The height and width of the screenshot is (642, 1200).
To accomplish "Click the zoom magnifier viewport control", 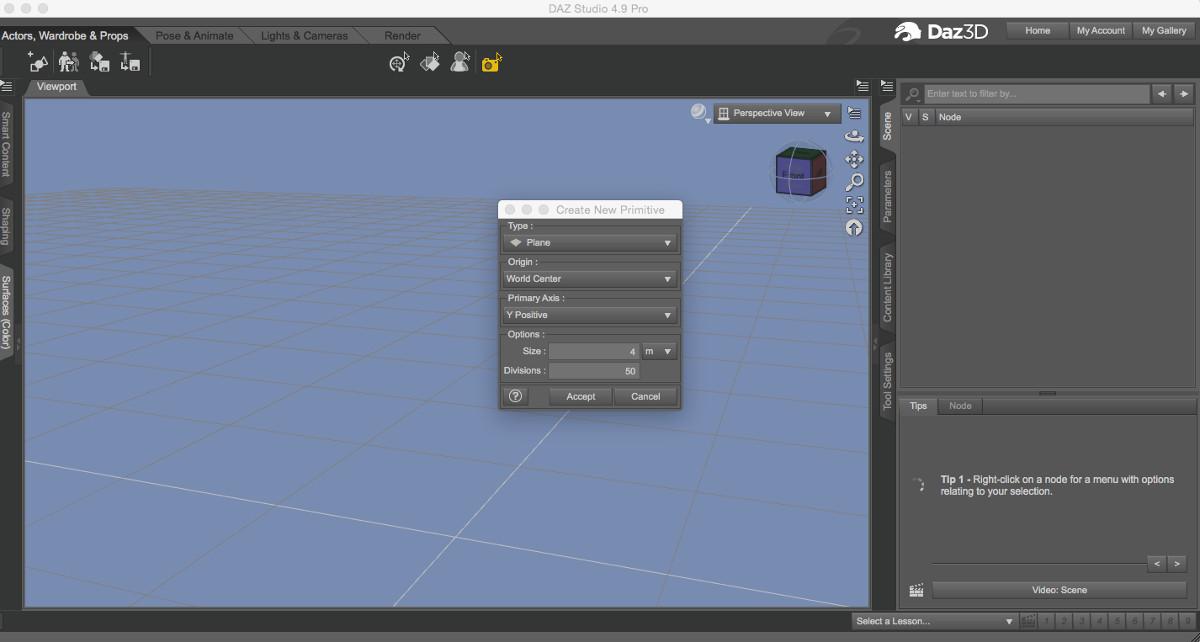I will [854, 182].
